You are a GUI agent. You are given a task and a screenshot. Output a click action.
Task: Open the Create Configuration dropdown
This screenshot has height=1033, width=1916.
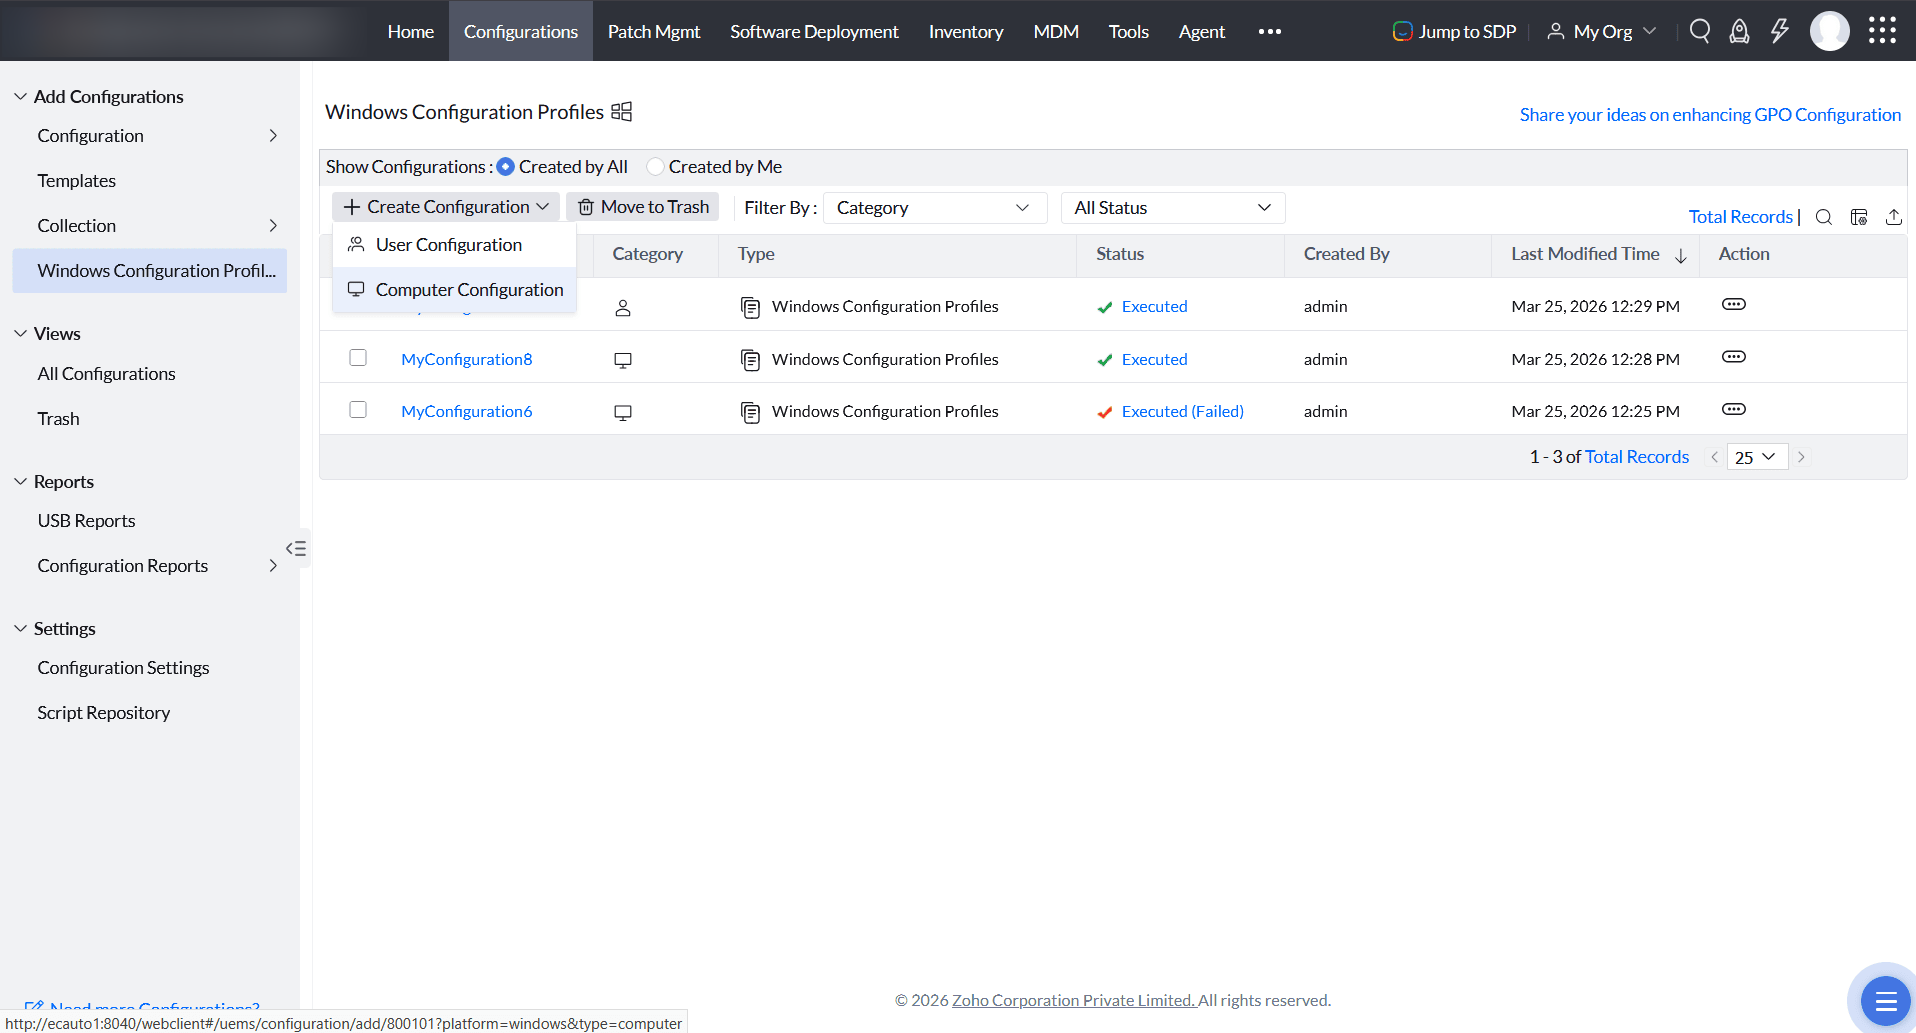[x=446, y=207]
